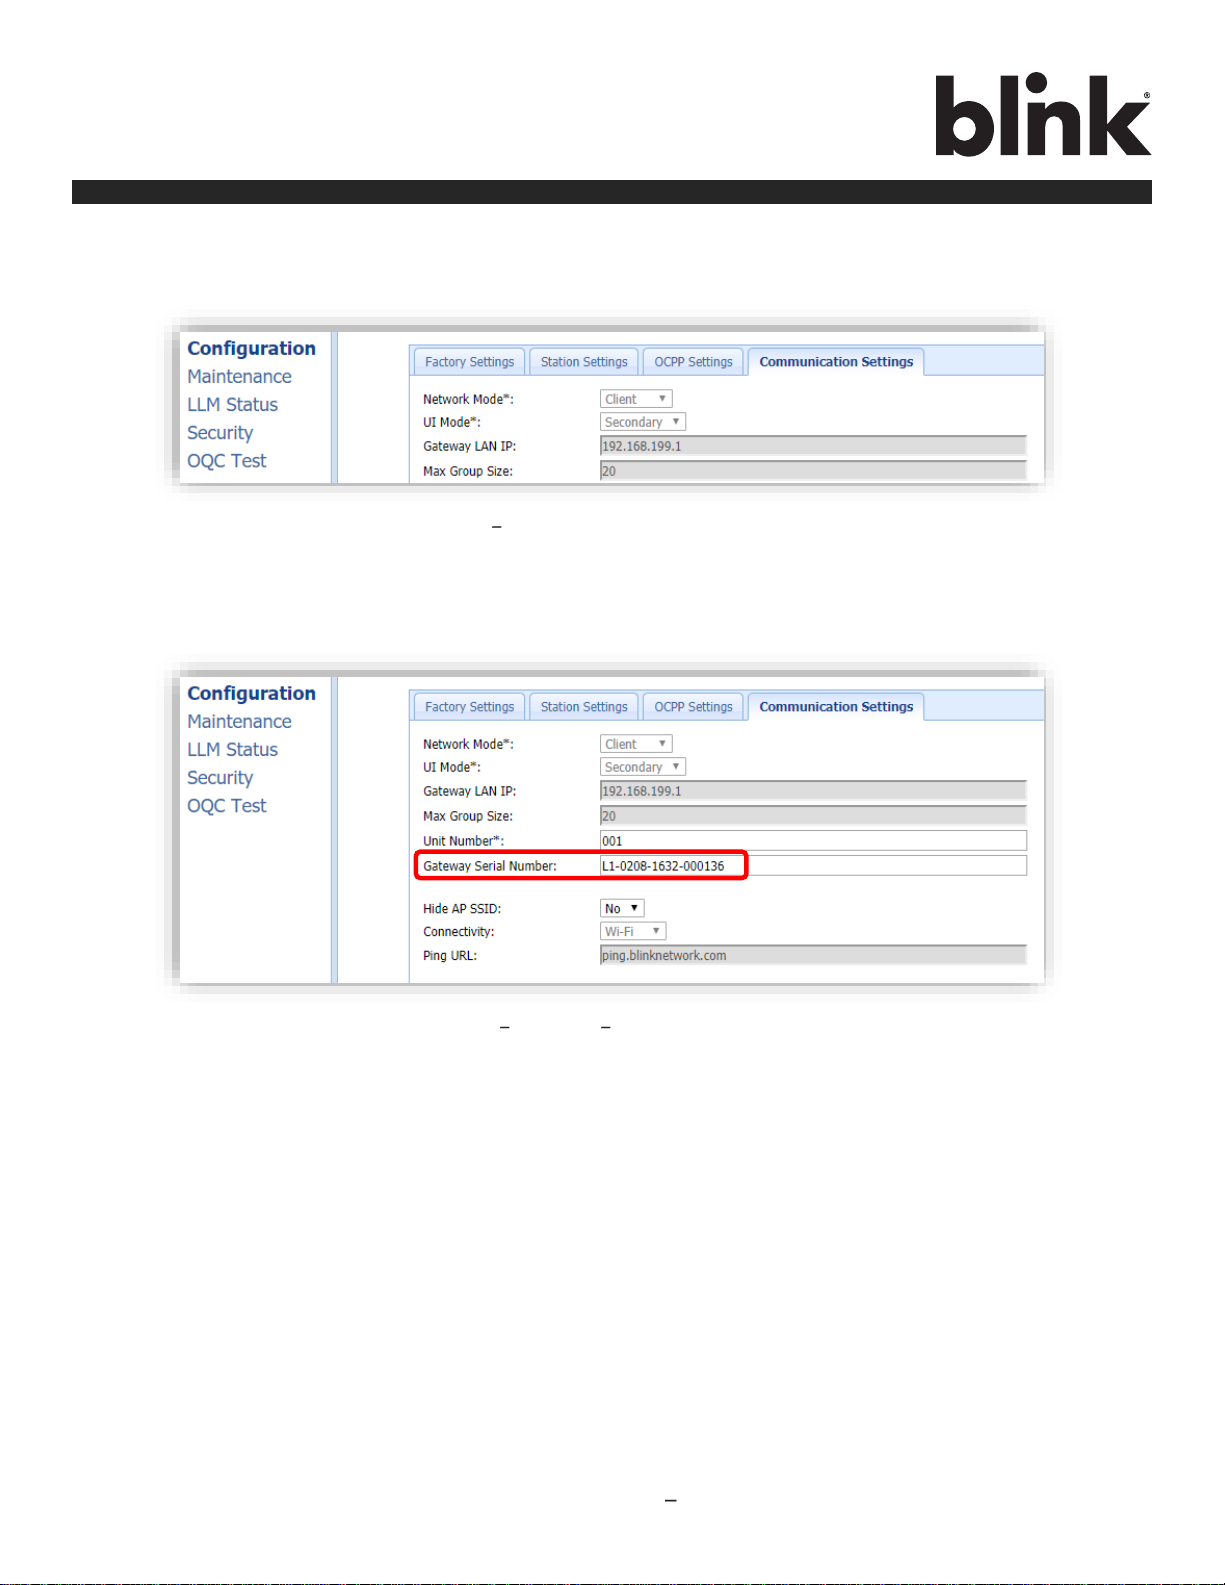Click Gateway LAN IP field in upper screenshot
1225x1585 pixels.
click(x=813, y=446)
